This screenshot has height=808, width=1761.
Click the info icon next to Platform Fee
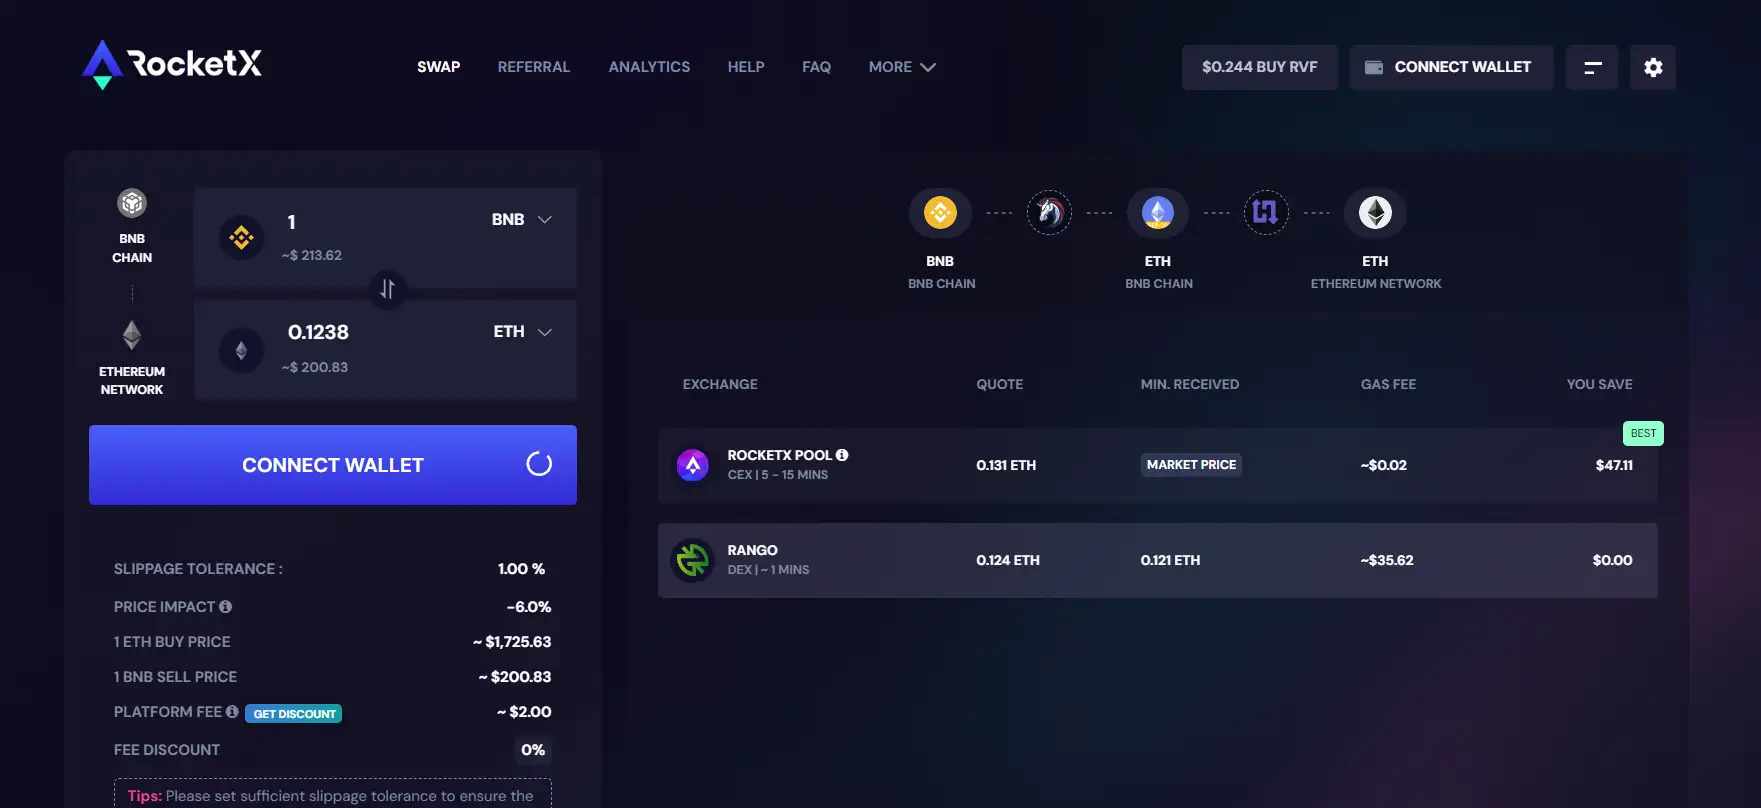point(232,712)
